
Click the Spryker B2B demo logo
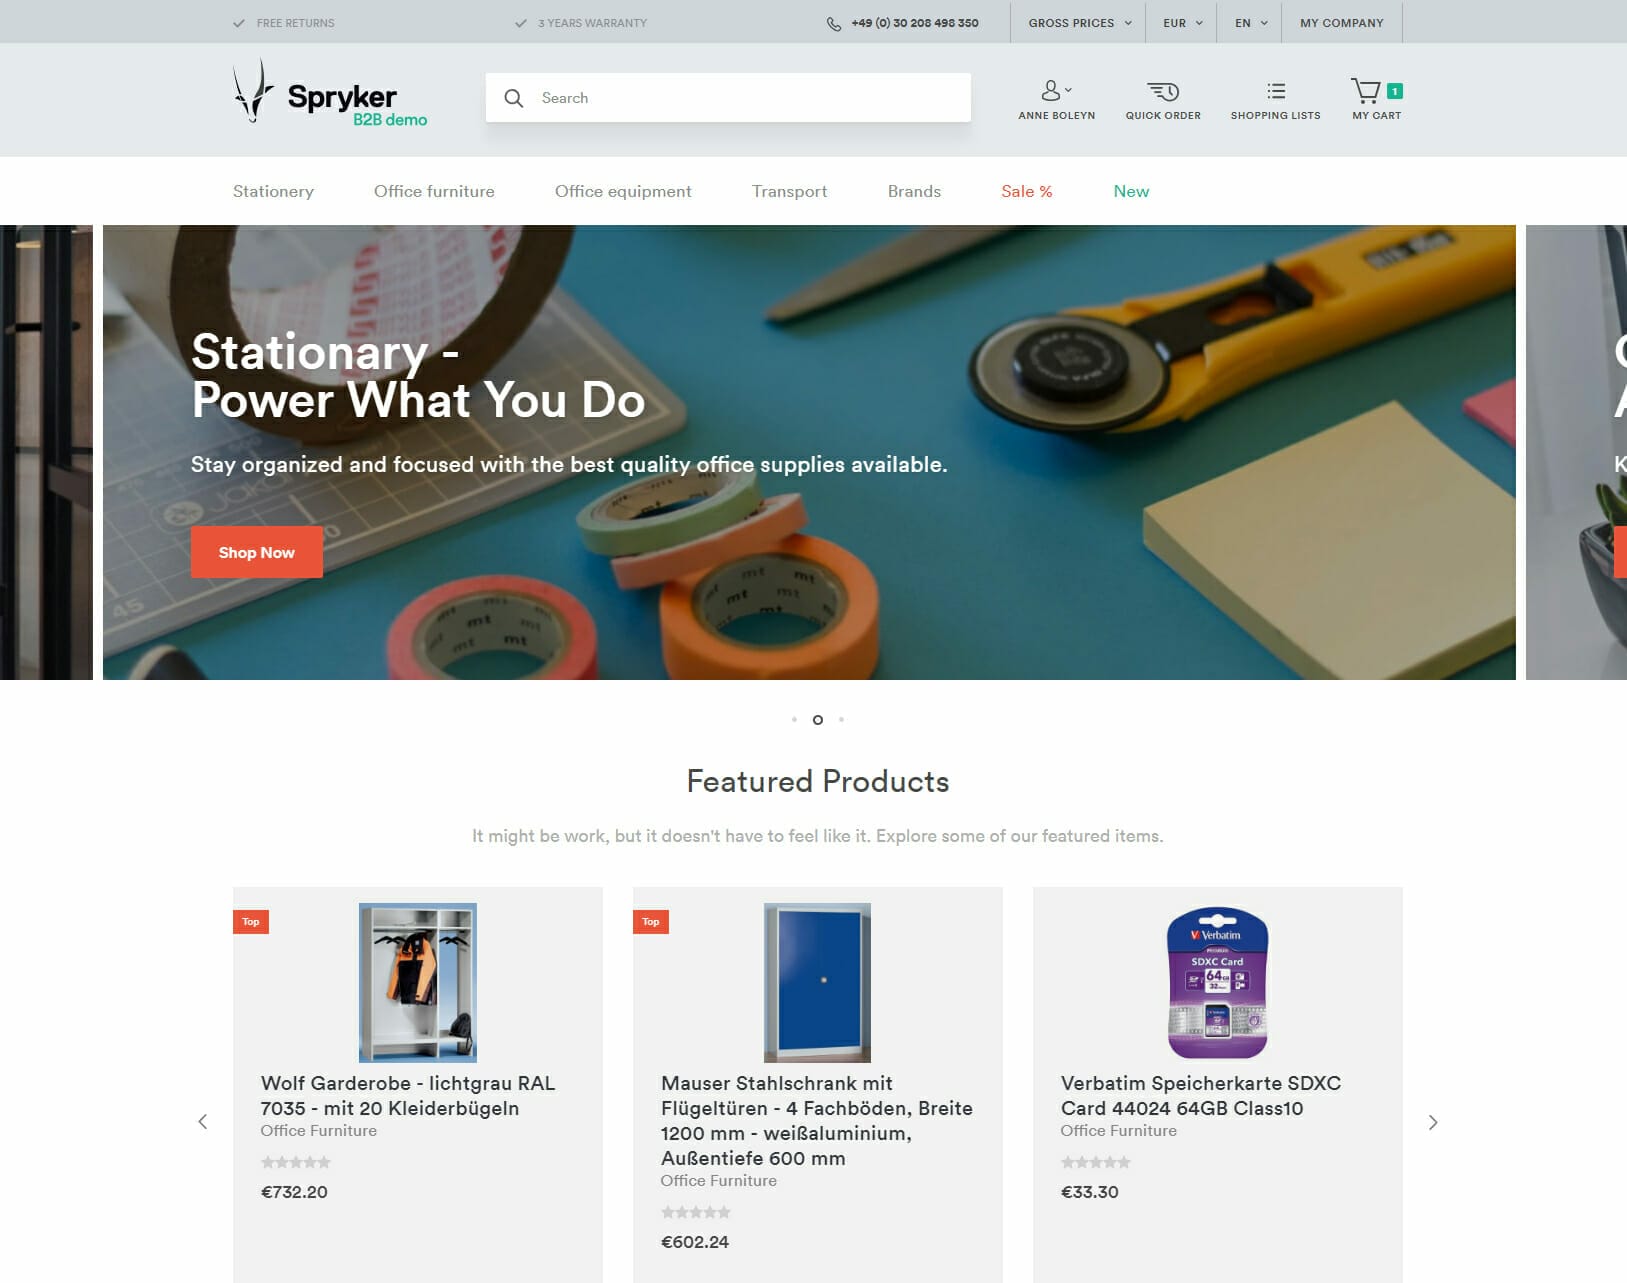pos(330,92)
